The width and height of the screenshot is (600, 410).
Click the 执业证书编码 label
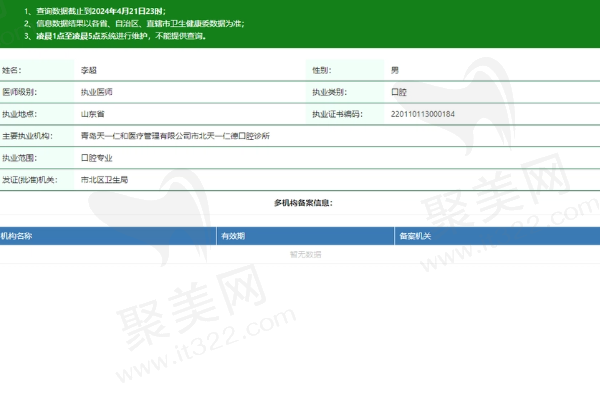[x=337, y=114]
